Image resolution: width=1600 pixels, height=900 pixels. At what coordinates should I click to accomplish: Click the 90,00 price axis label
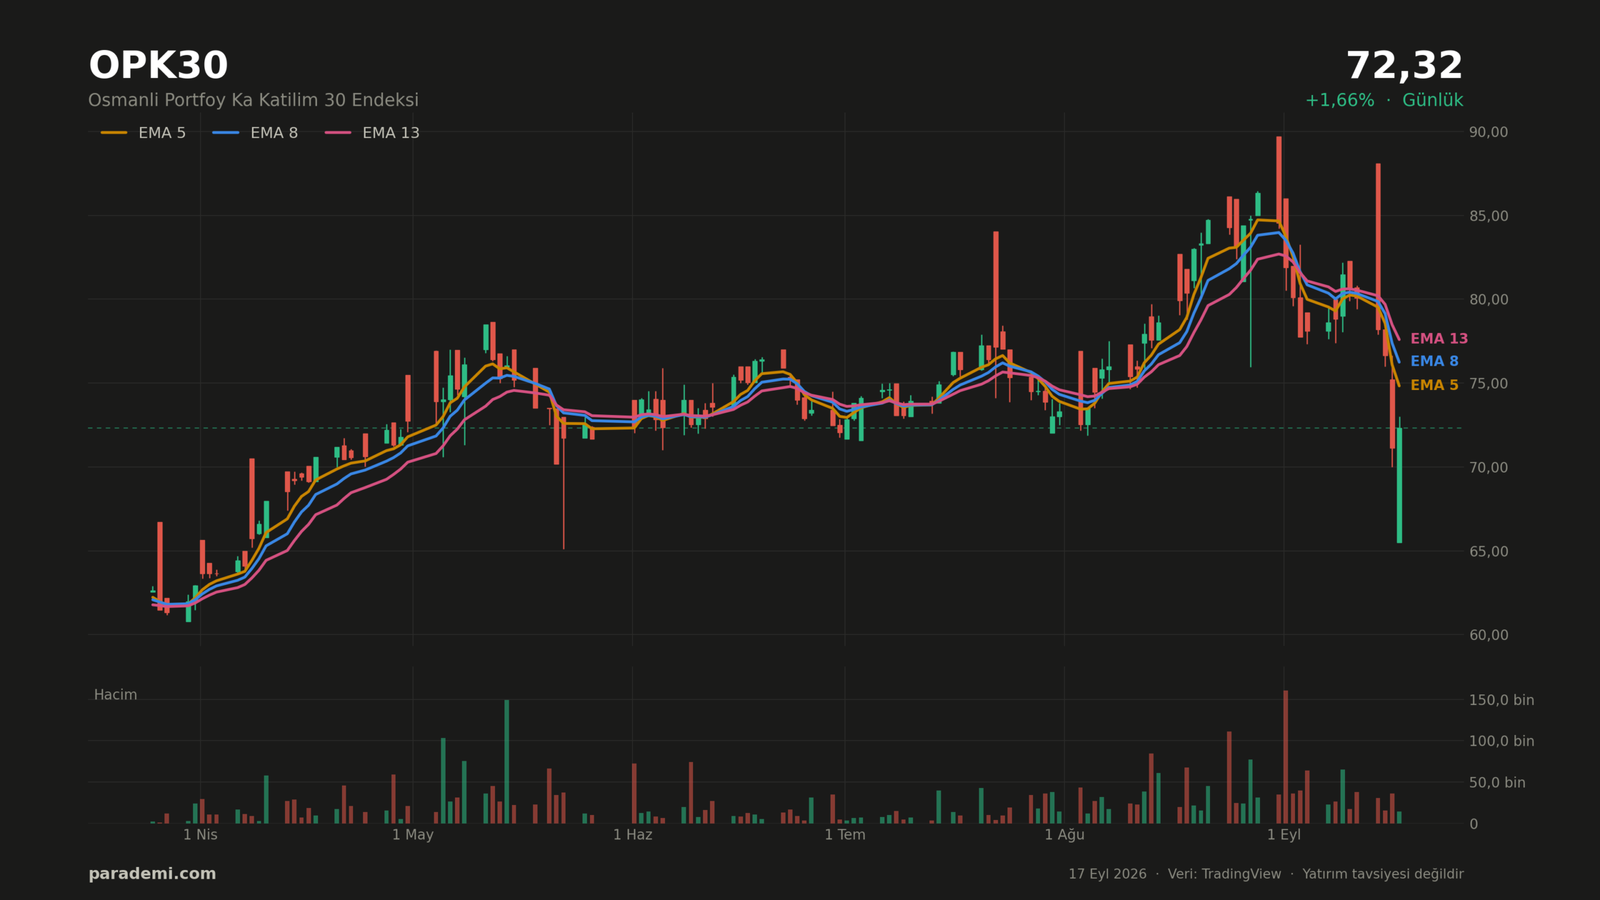tap(1488, 132)
